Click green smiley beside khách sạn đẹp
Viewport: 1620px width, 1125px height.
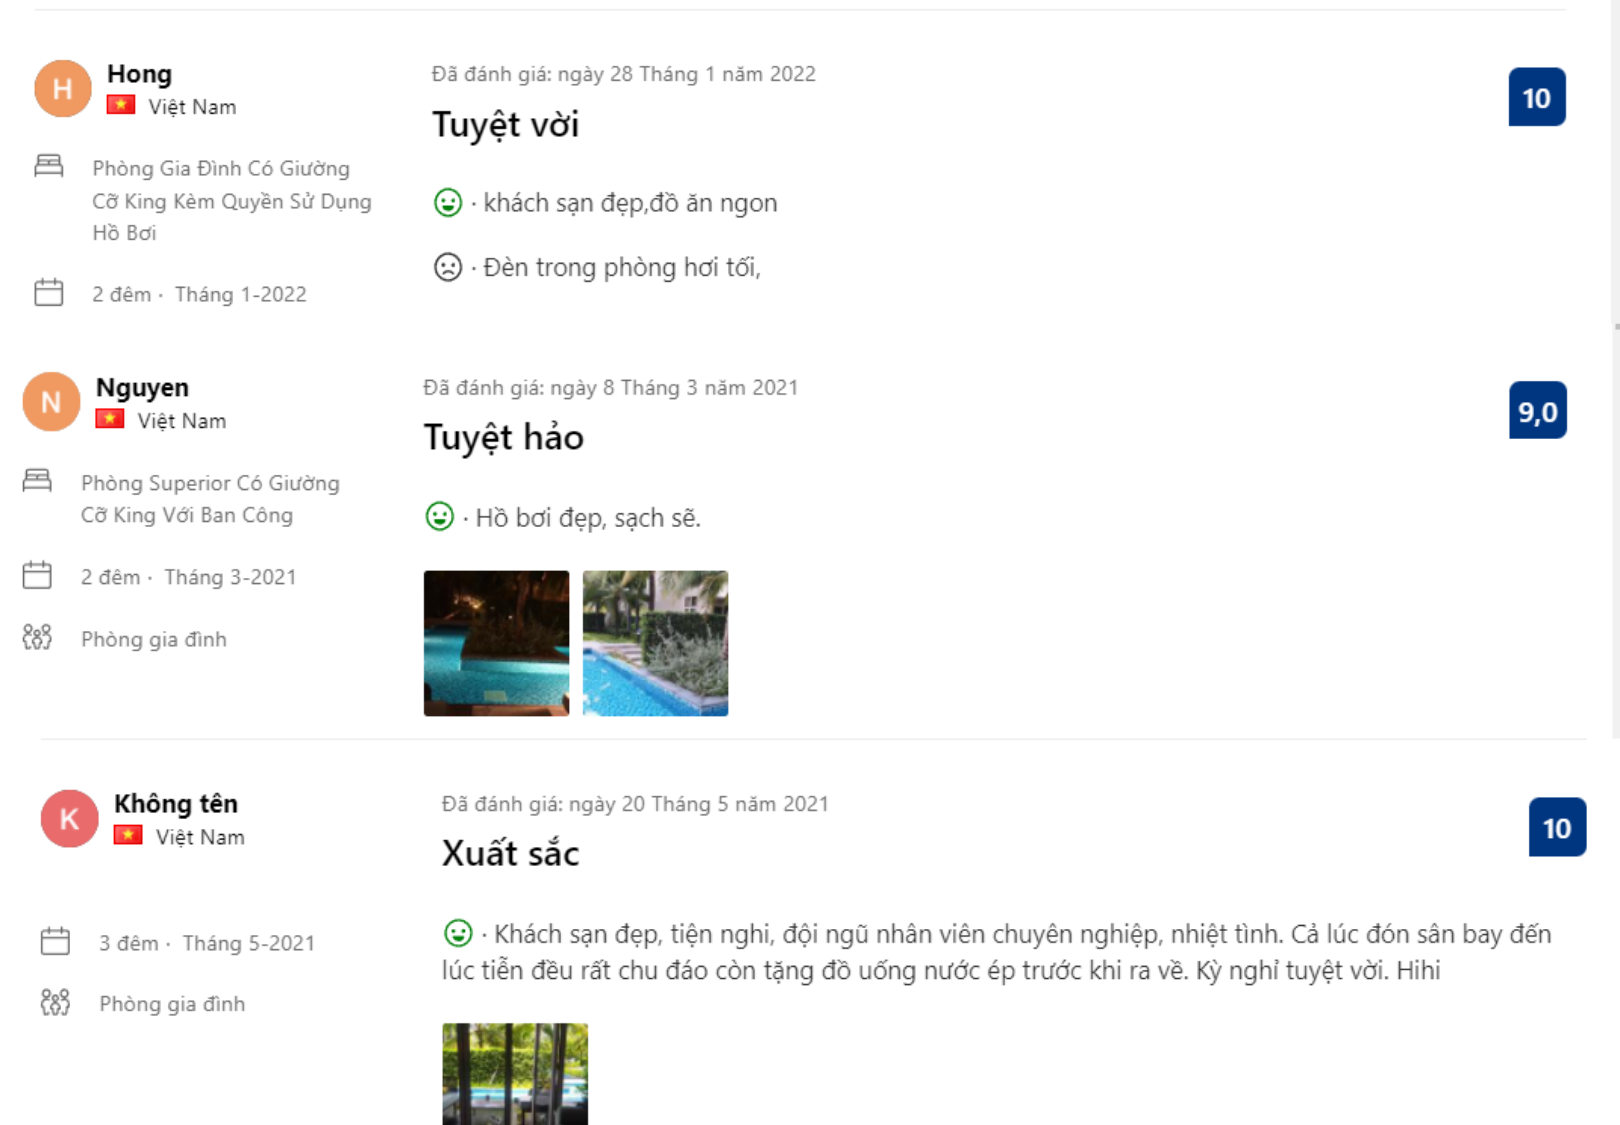[x=448, y=203]
